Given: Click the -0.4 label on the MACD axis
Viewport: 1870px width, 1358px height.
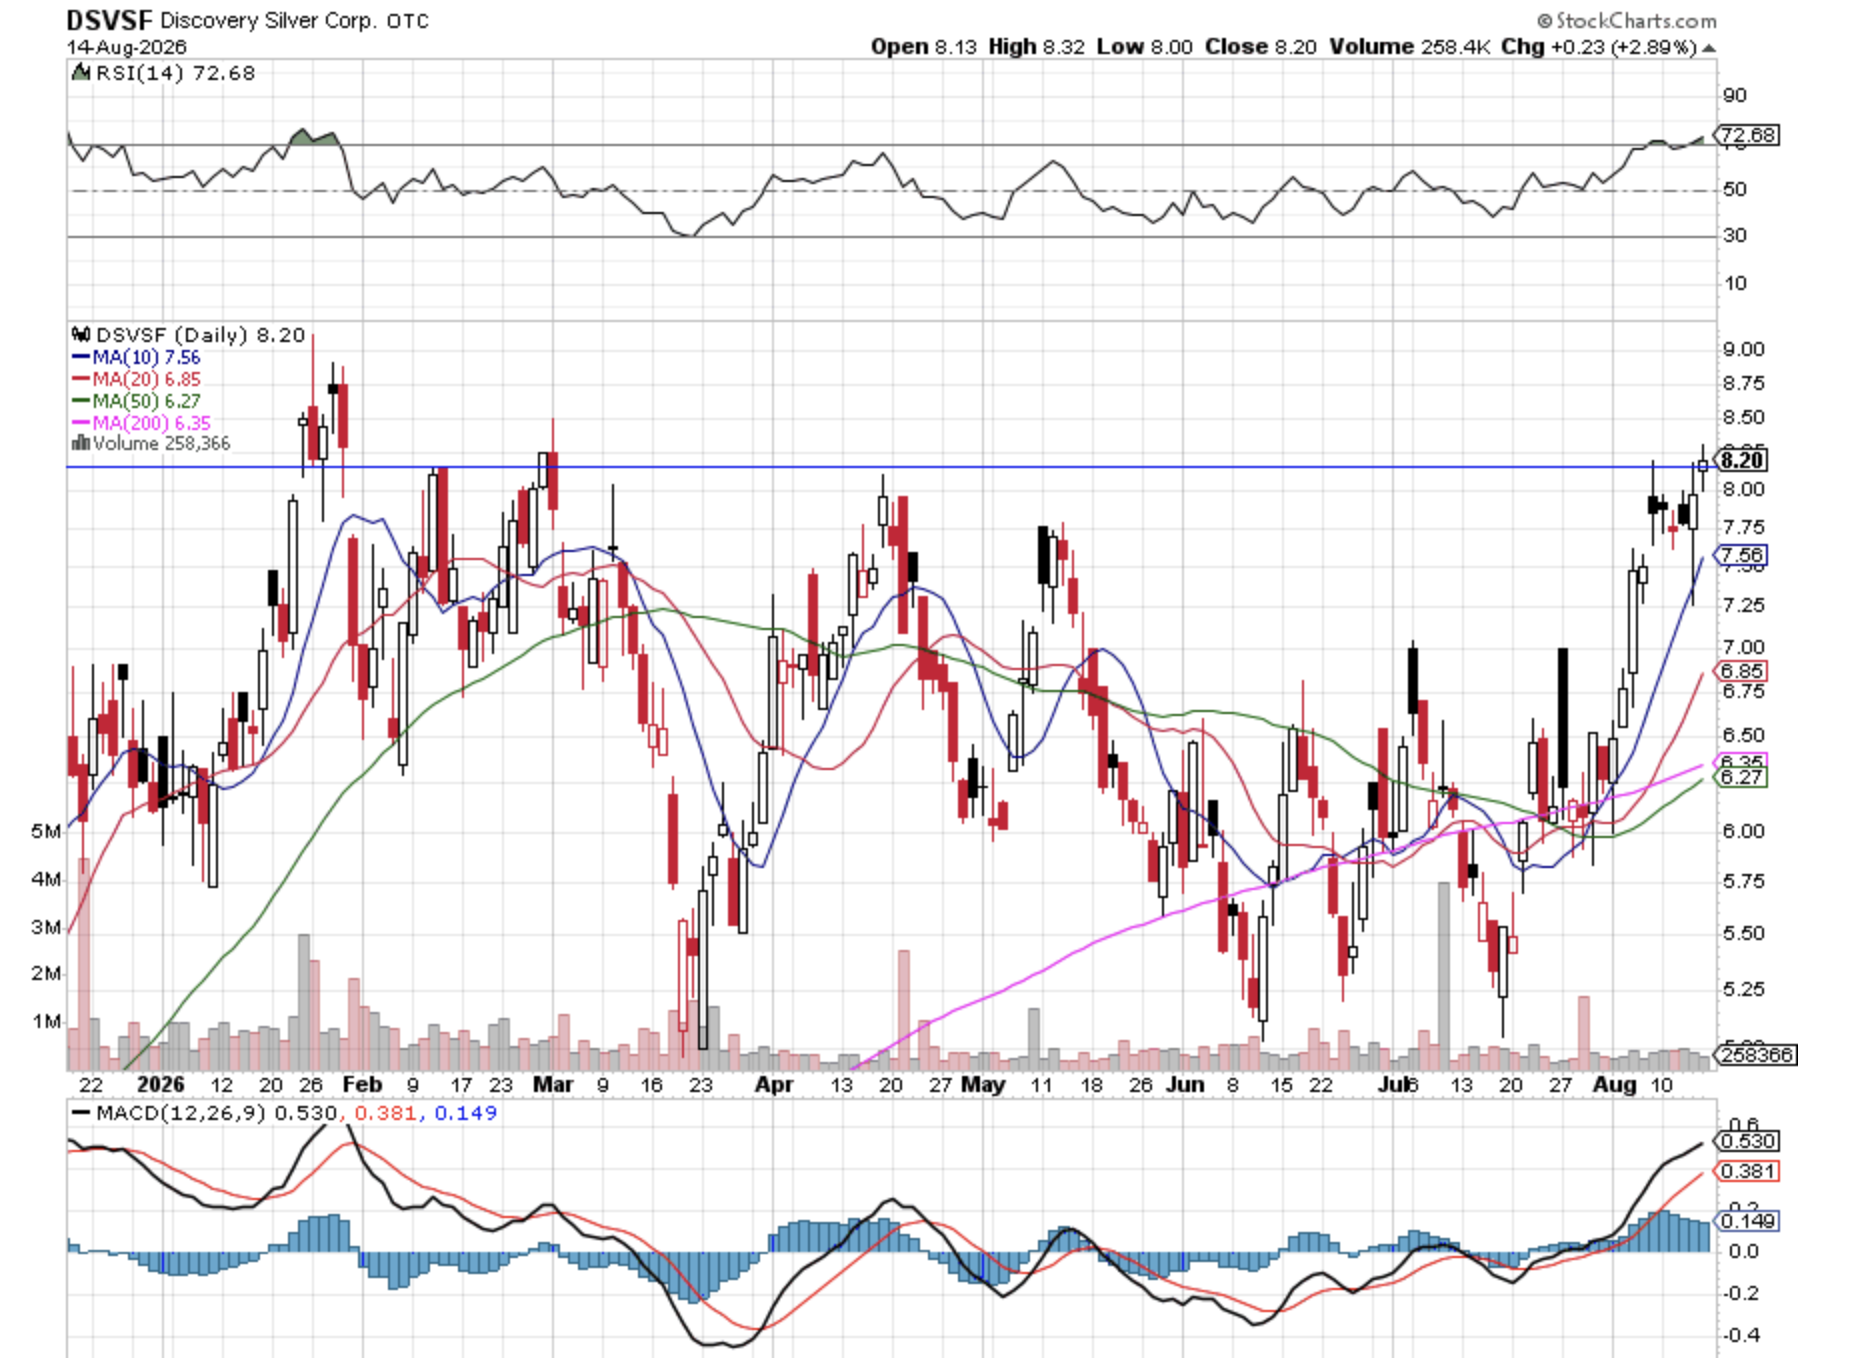Looking at the screenshot, I should (x=1741, y=1335).
